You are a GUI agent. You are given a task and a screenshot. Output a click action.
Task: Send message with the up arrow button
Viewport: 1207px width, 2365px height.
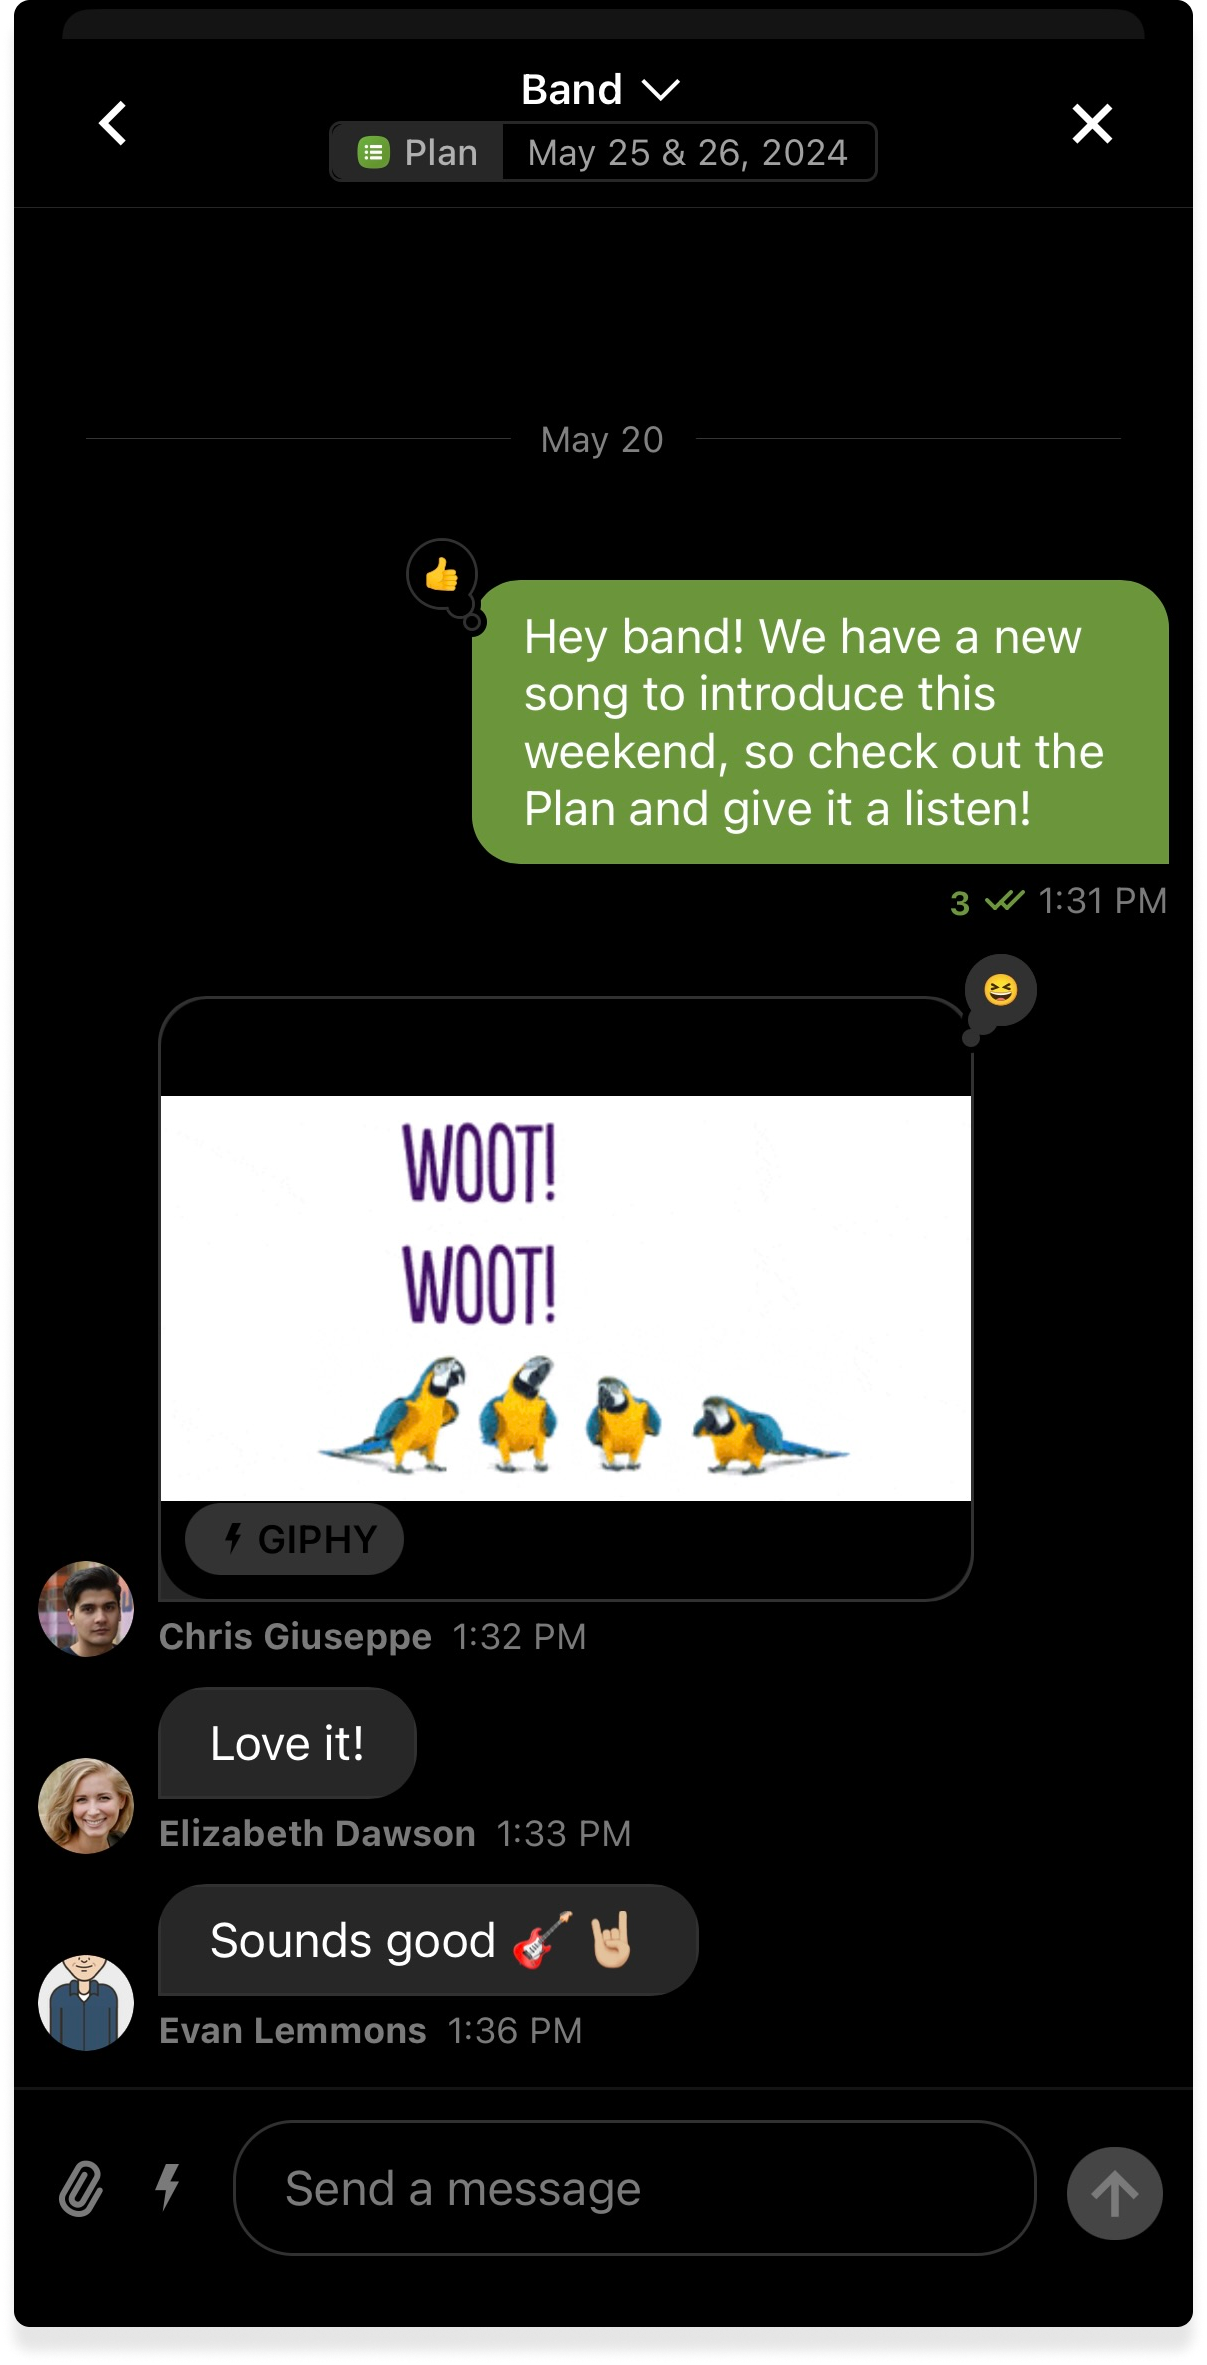coord(1114,2193)
